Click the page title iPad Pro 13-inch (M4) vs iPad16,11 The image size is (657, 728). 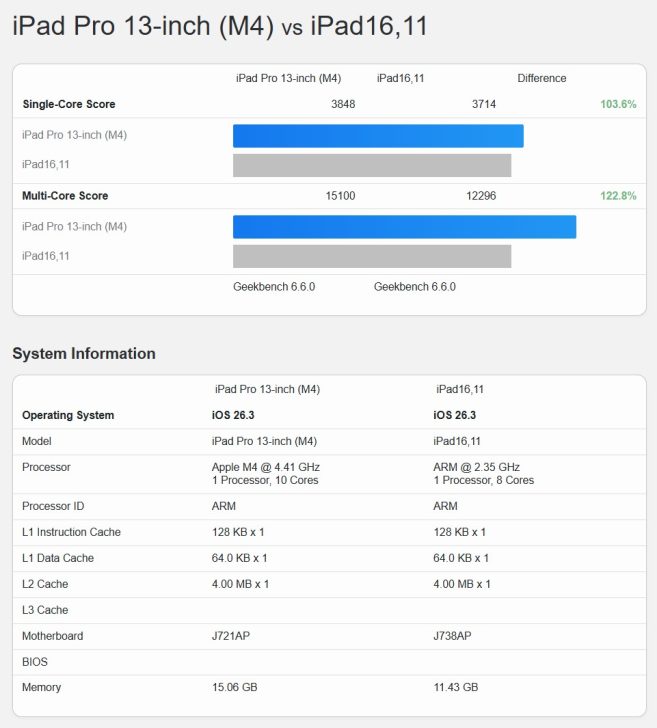tap(220, 26)
